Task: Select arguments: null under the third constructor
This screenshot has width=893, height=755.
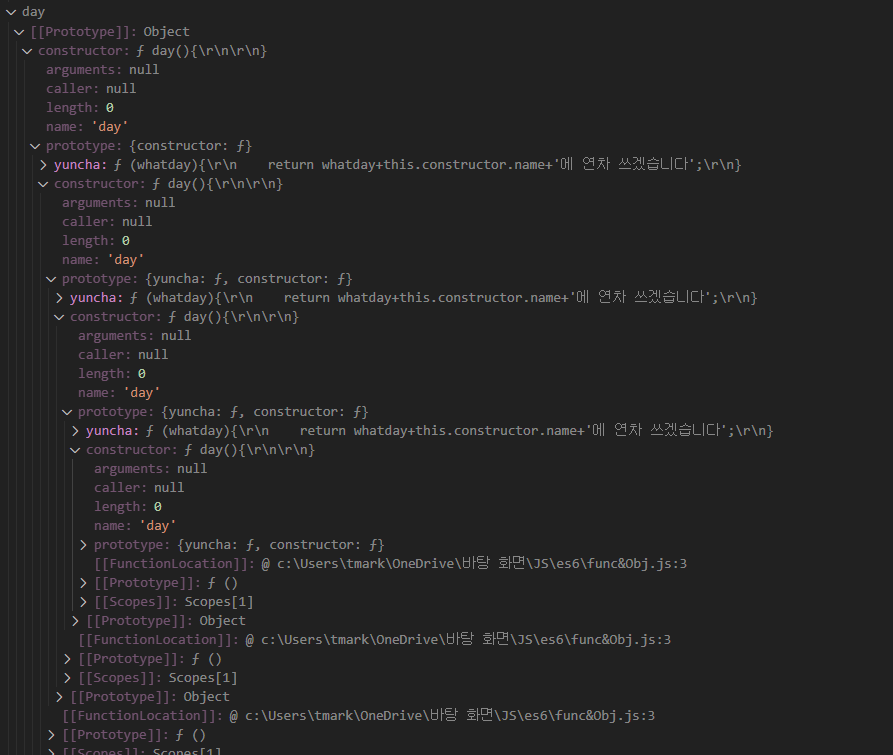Action: [134, 336]
